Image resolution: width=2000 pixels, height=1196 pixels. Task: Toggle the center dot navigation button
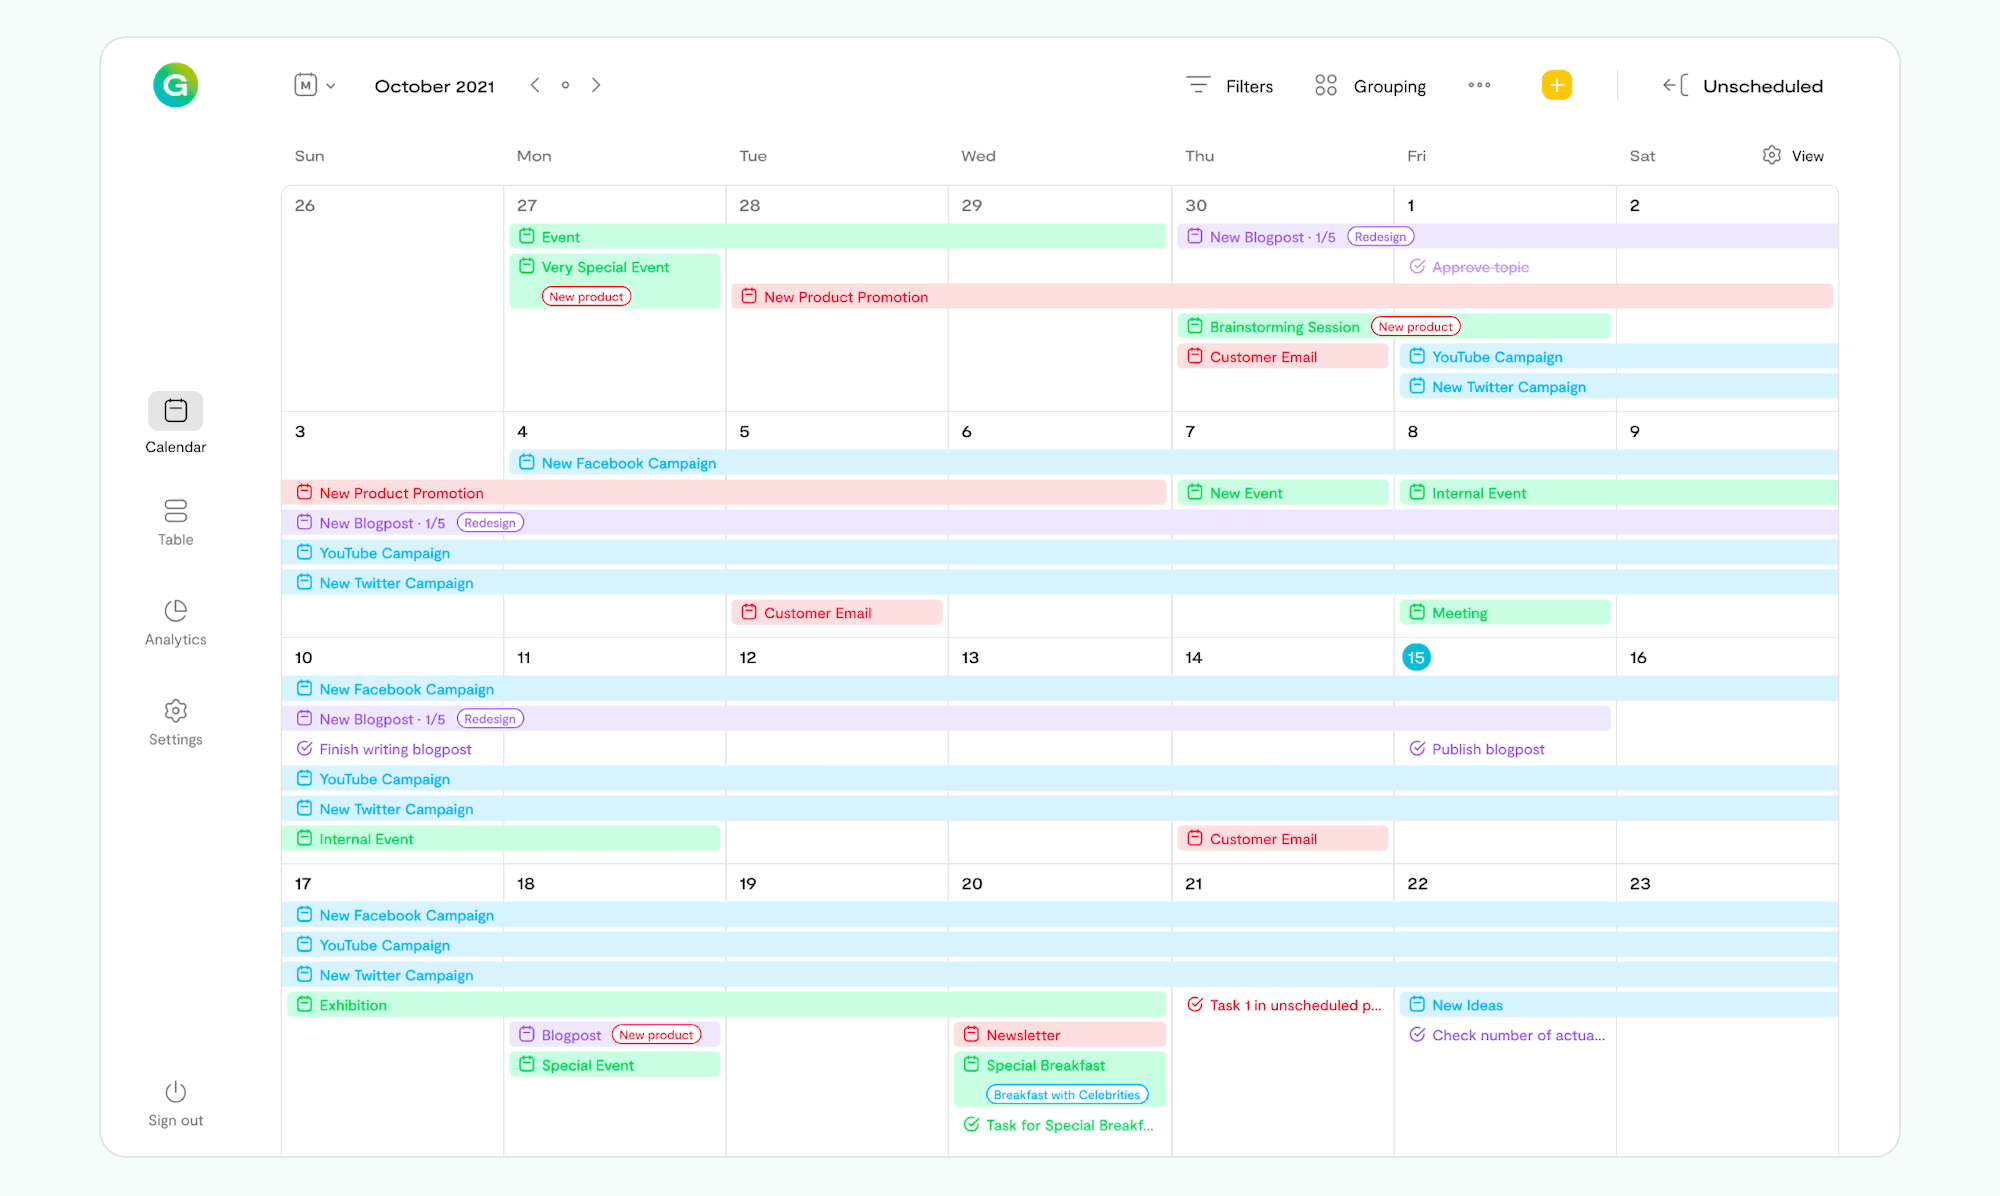[565, 85]
